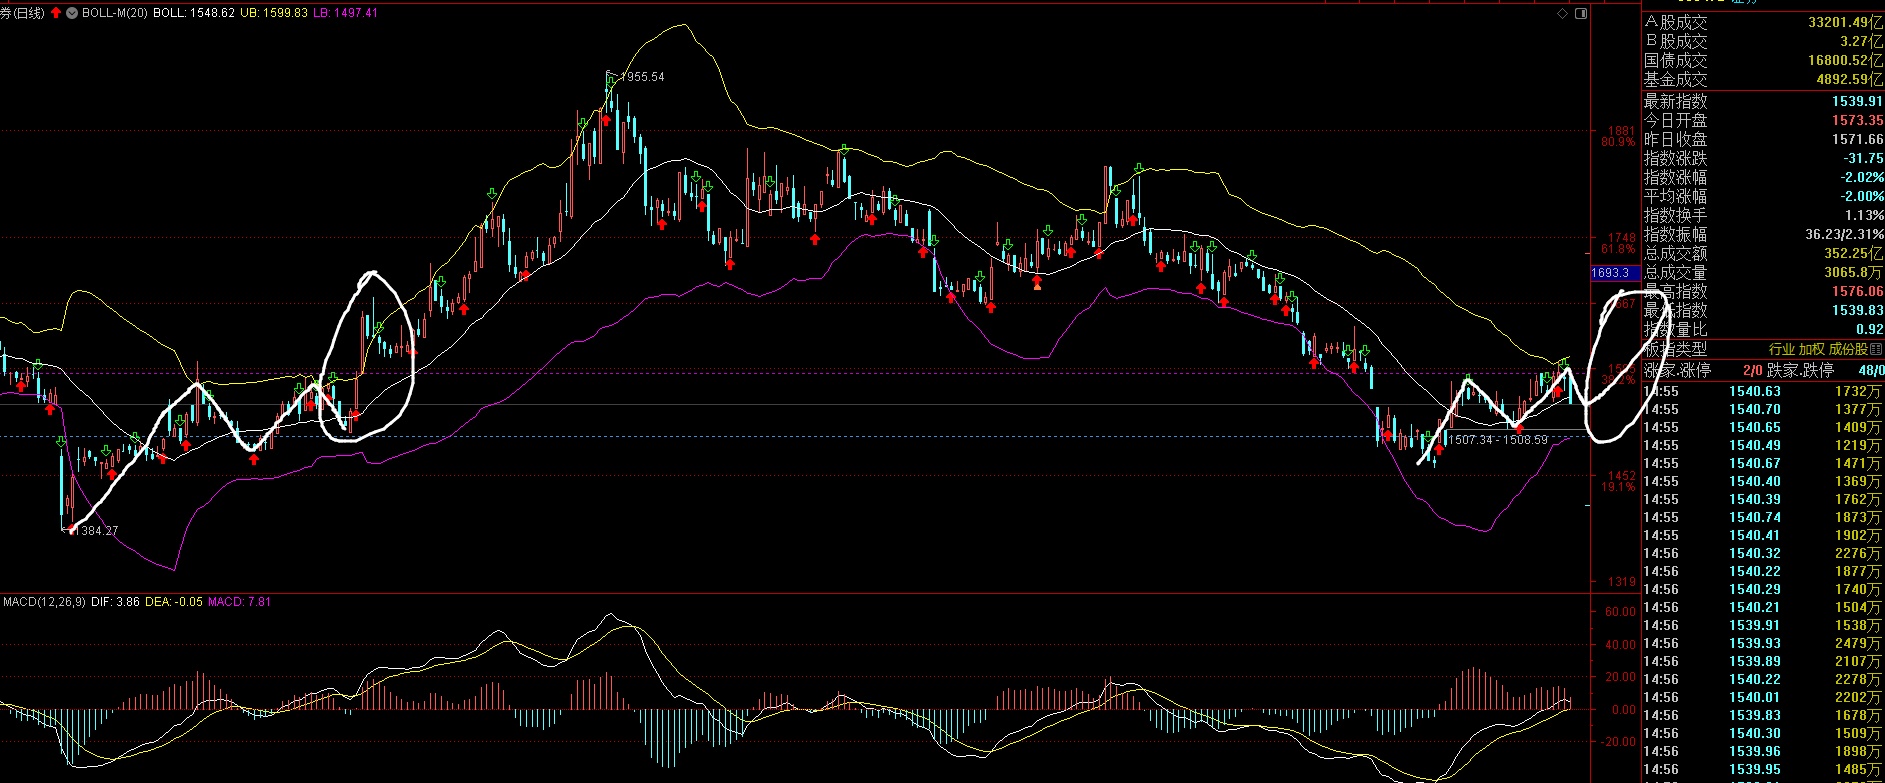Click the diamond icon at chart top-right
Viewport: 1885px width, 783px height.
pyautogui.click(x=1563, y=14)
